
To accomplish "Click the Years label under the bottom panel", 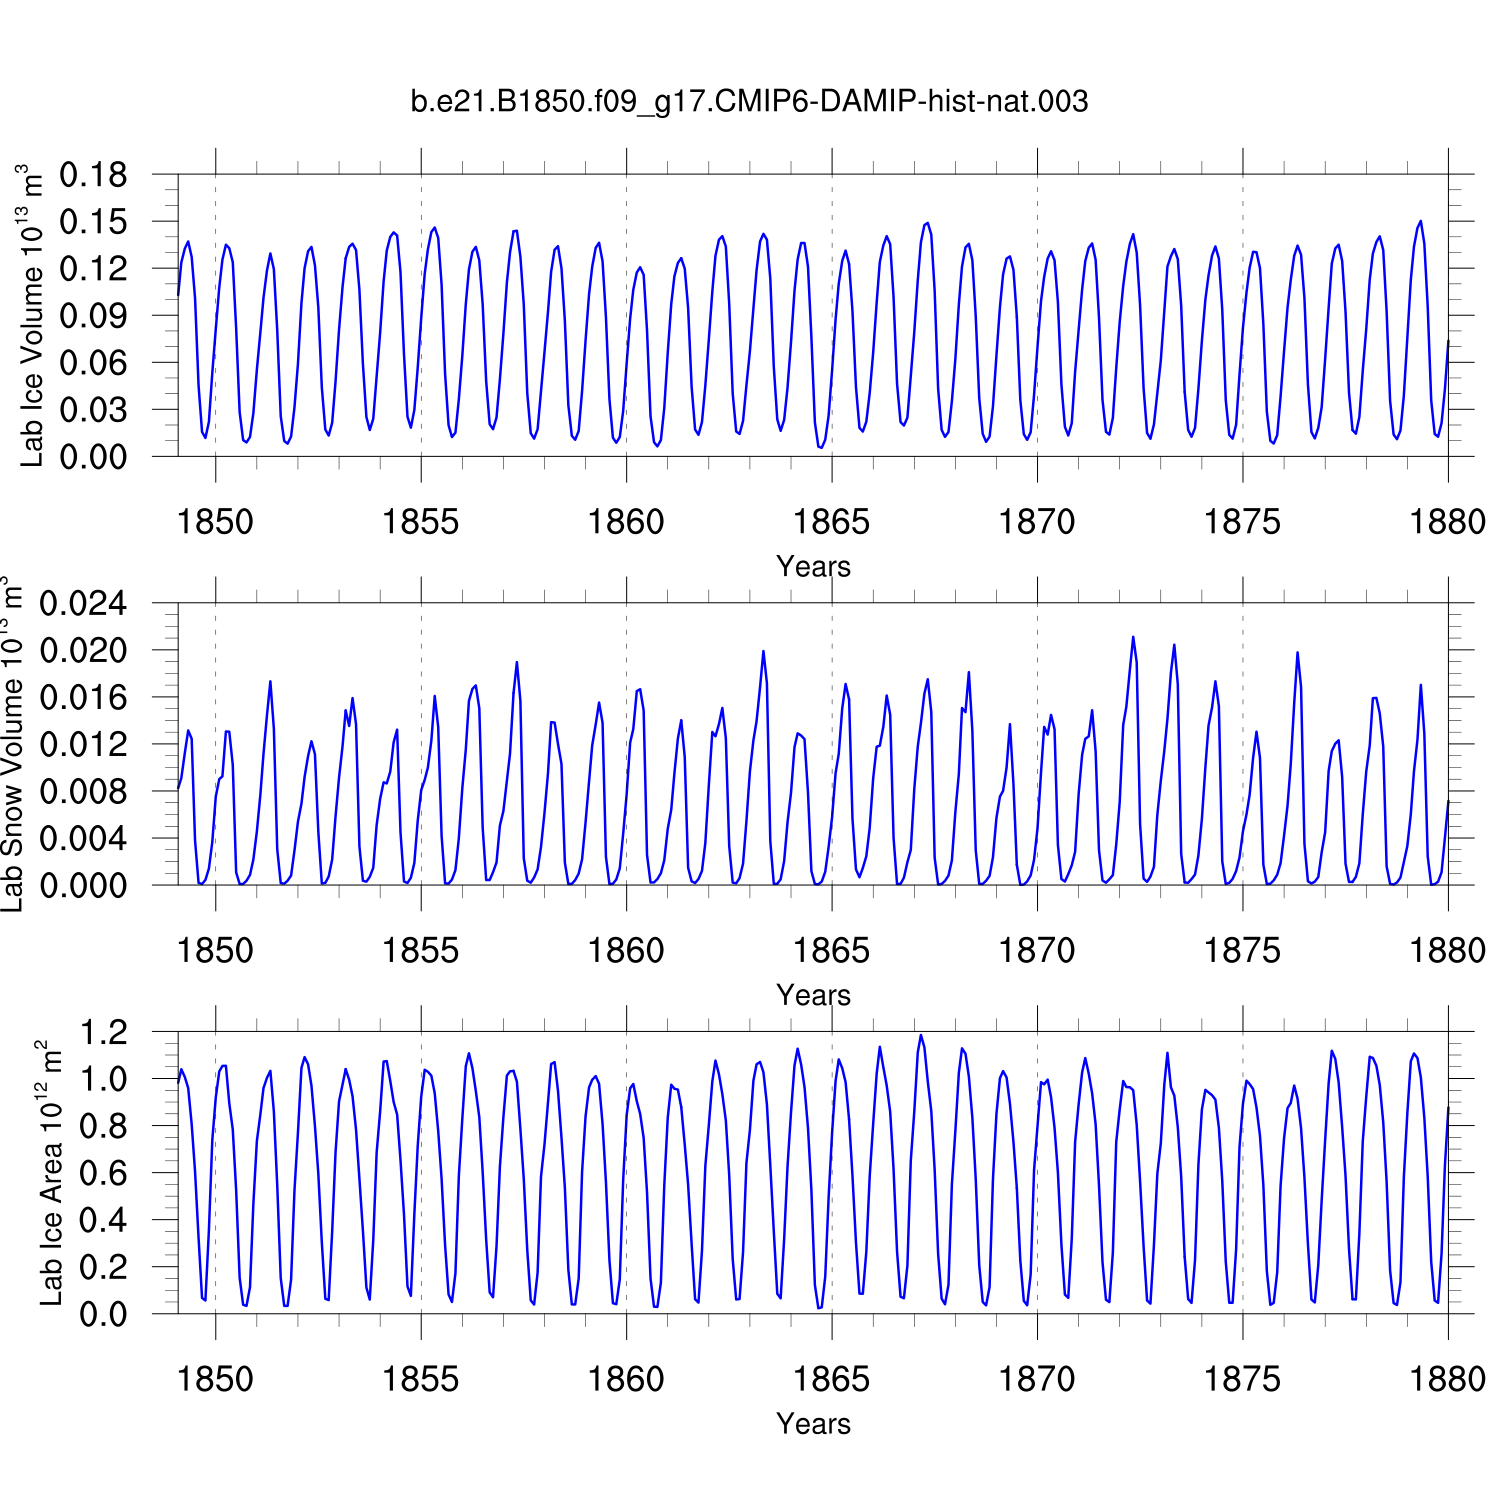I will (813, 1424).
